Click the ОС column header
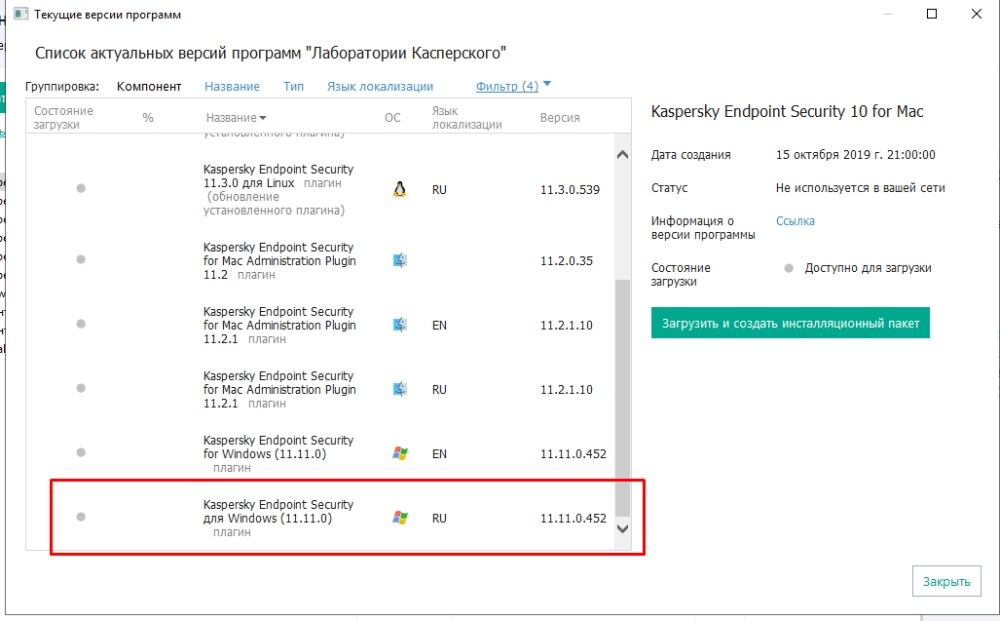The image size is (1000, 621). tap(393, 117)
